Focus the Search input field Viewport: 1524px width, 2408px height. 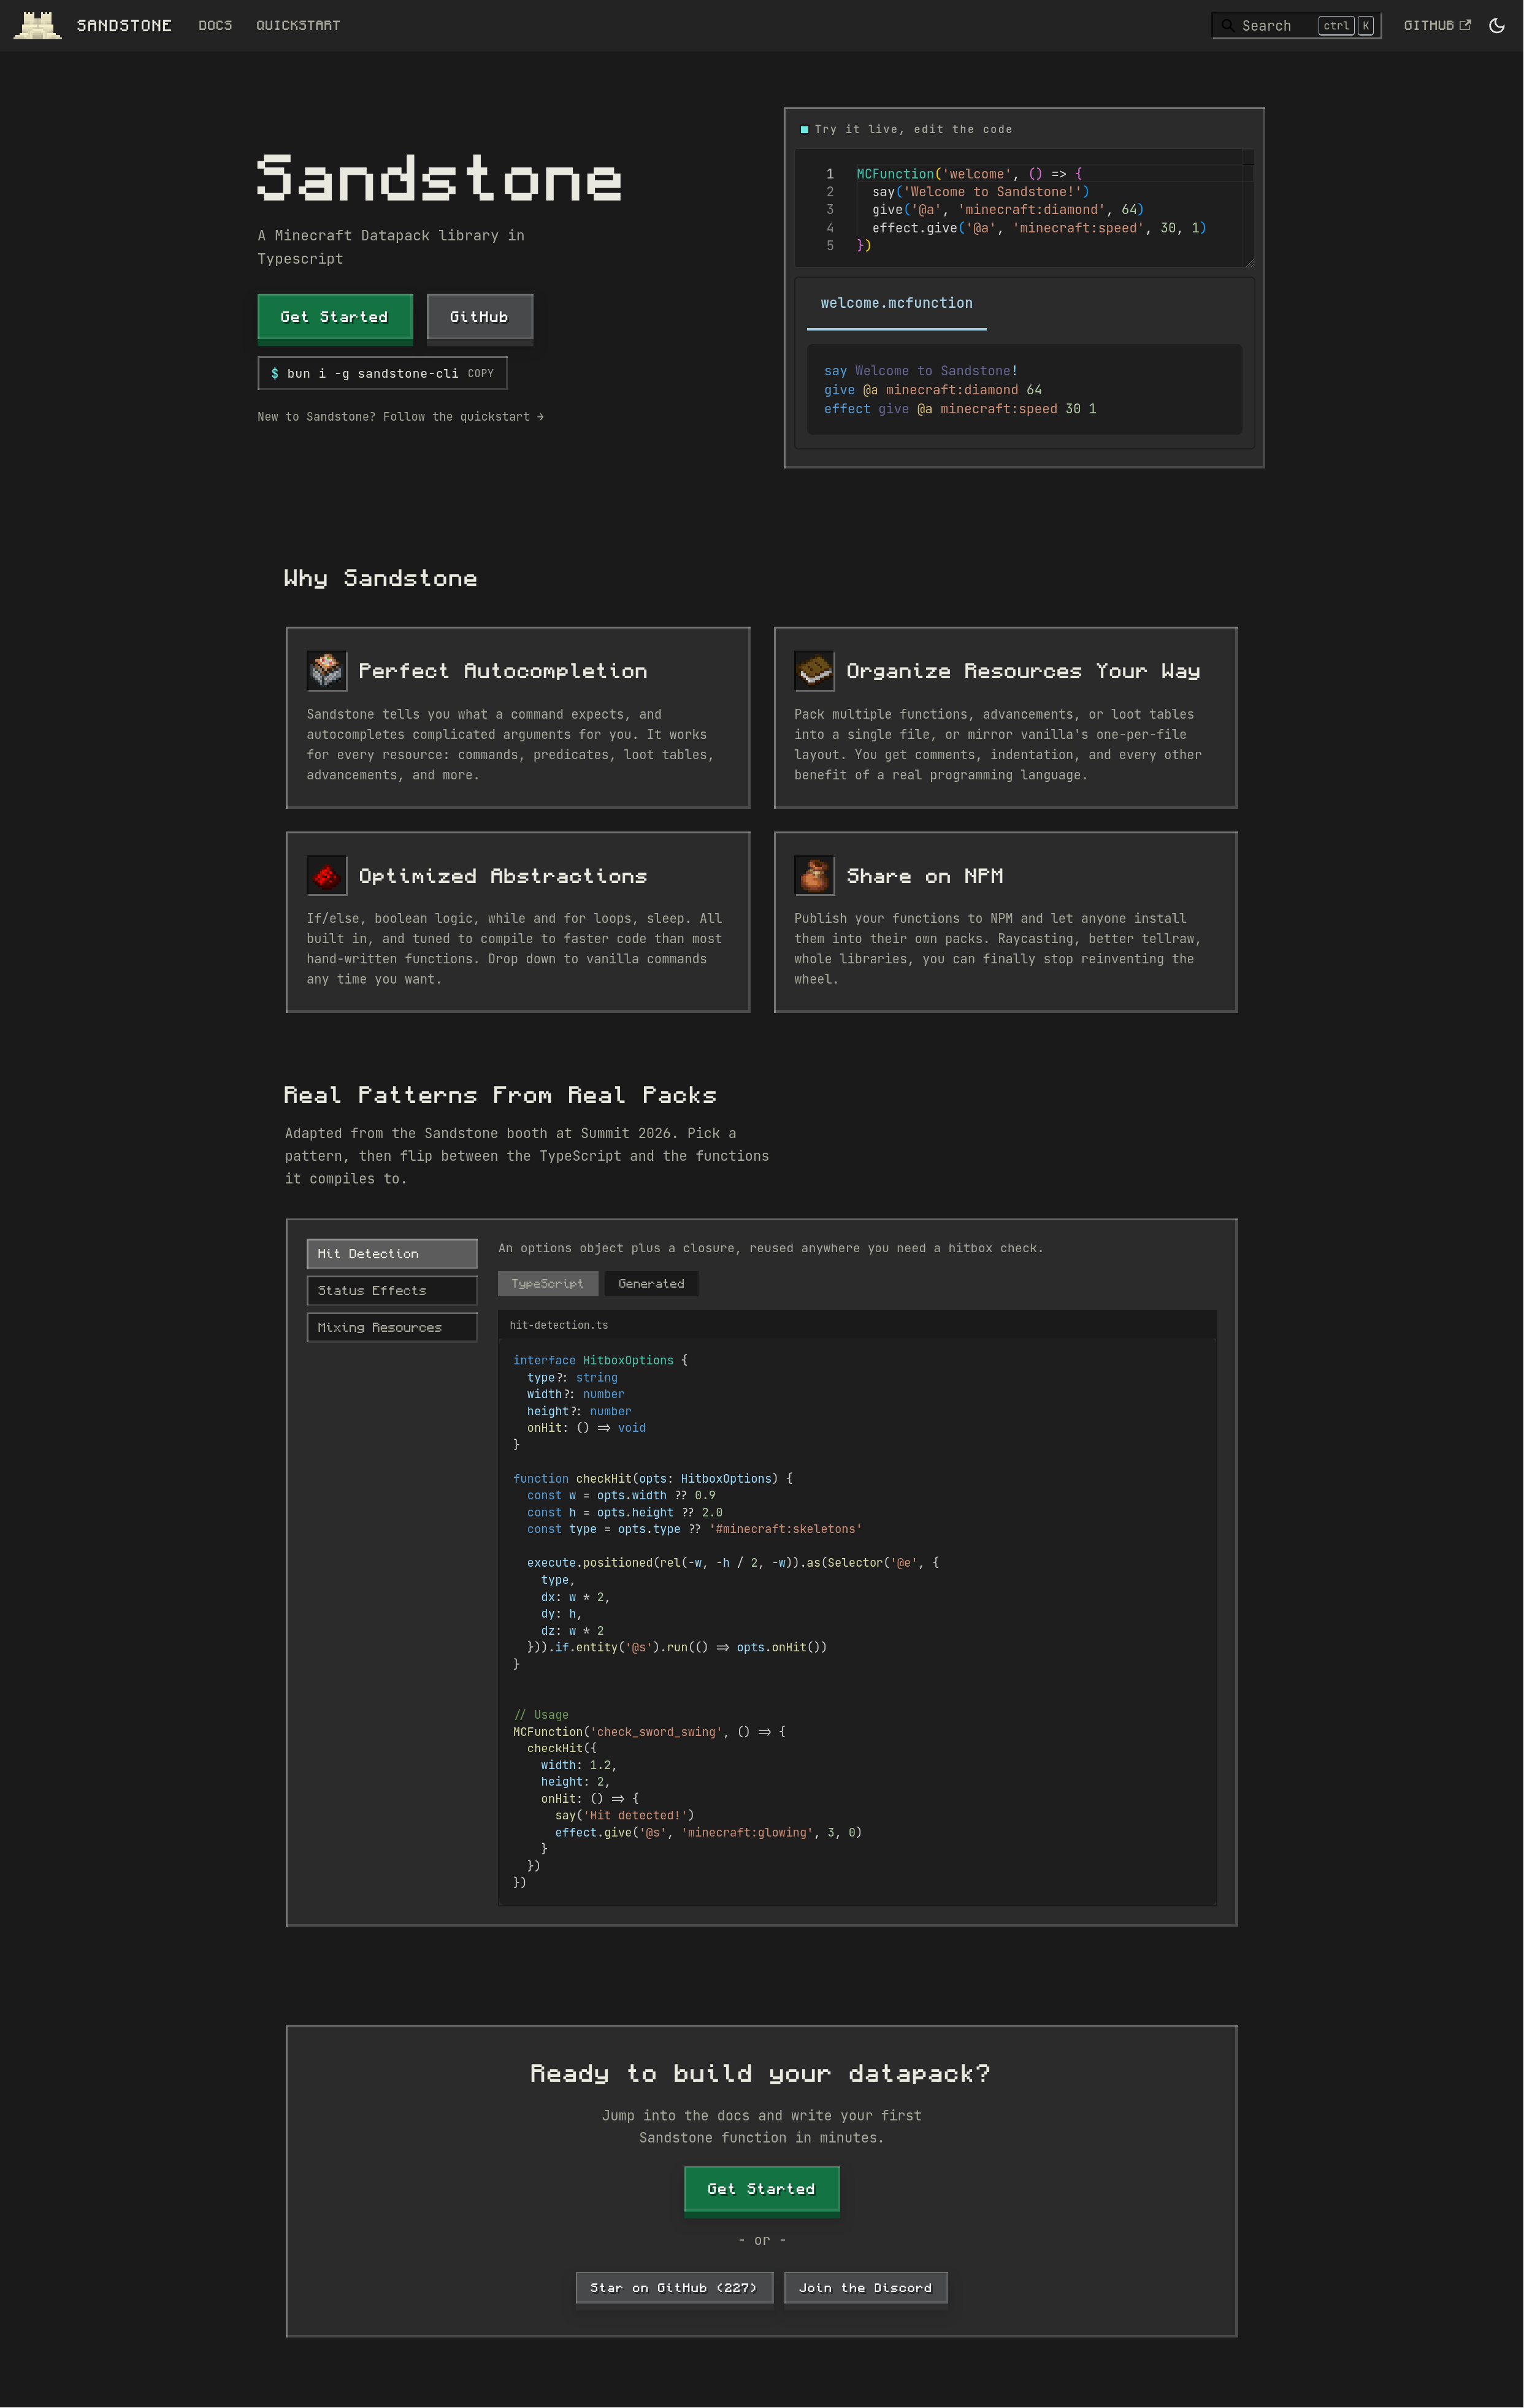tap(1296, 26)
